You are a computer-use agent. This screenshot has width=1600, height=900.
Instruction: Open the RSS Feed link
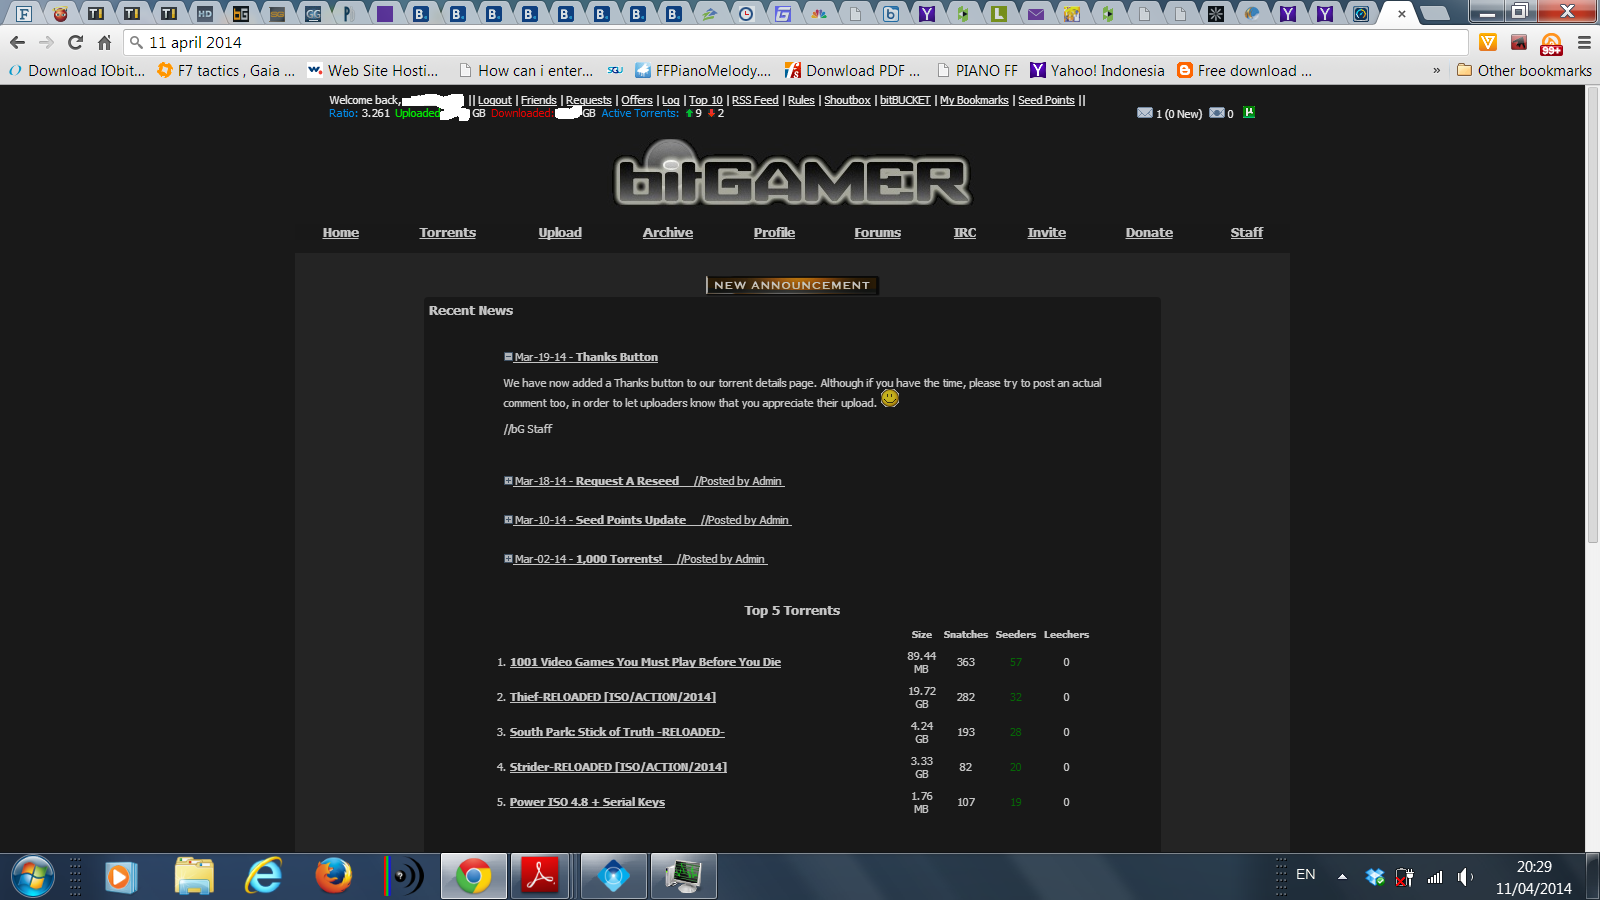click(755, 100)
